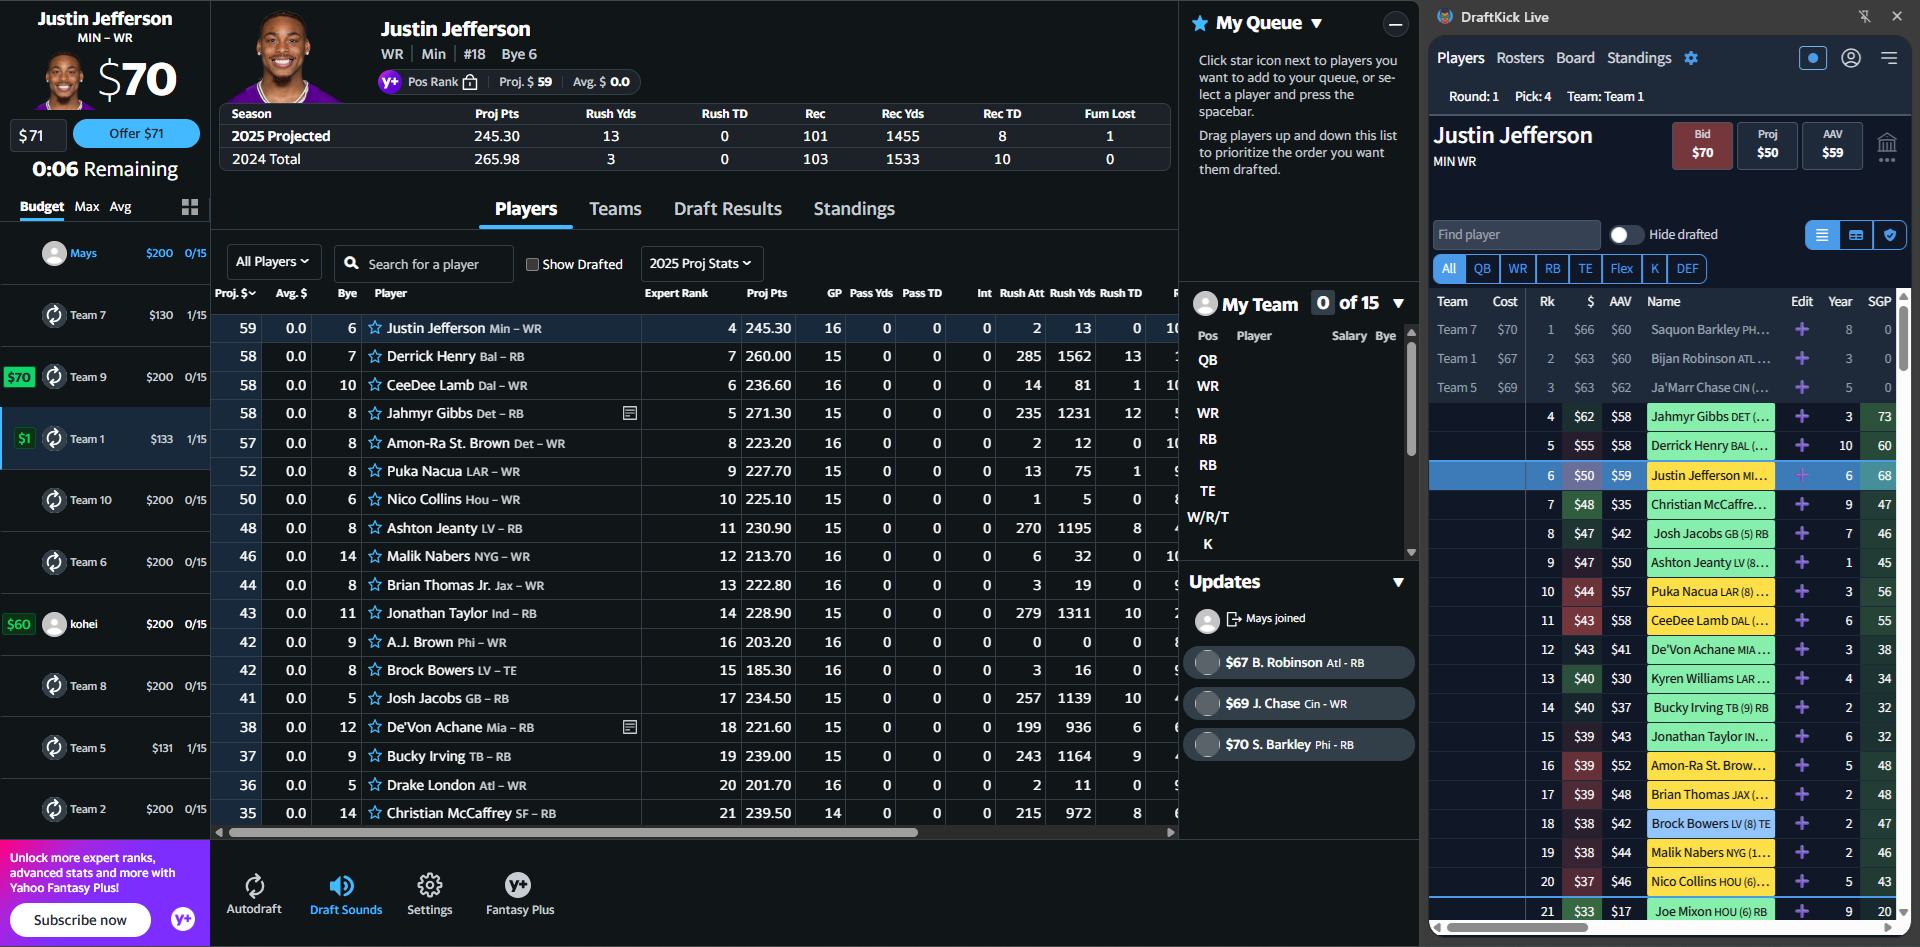Click the Autodraft icon
The width and height of the screenshot is (1920, 947).
pos(254,885)
